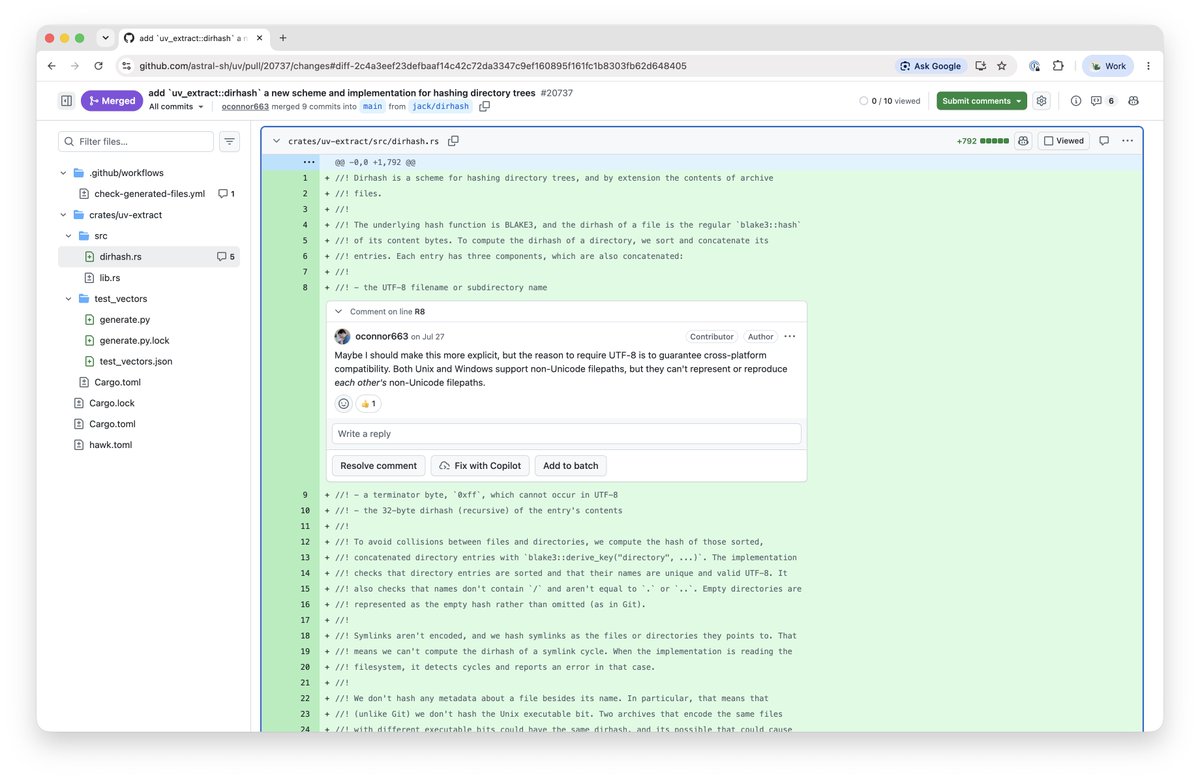The height and width of the screenshot is (780, 1200).
Task: Collapse the file tree sidebar panel icon
Action: click(66, 101)
